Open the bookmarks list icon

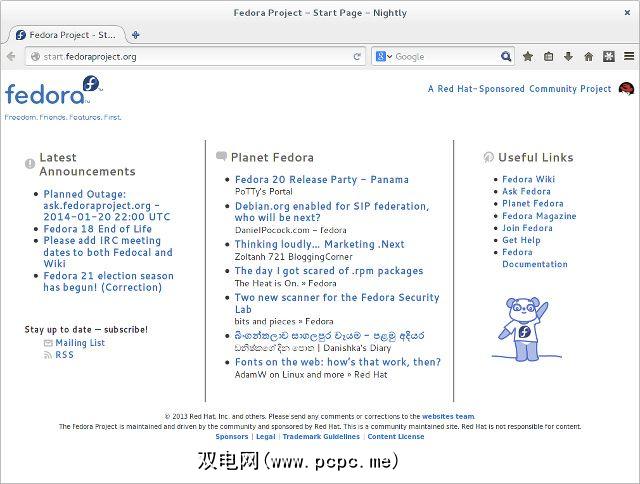pos(549,56)
